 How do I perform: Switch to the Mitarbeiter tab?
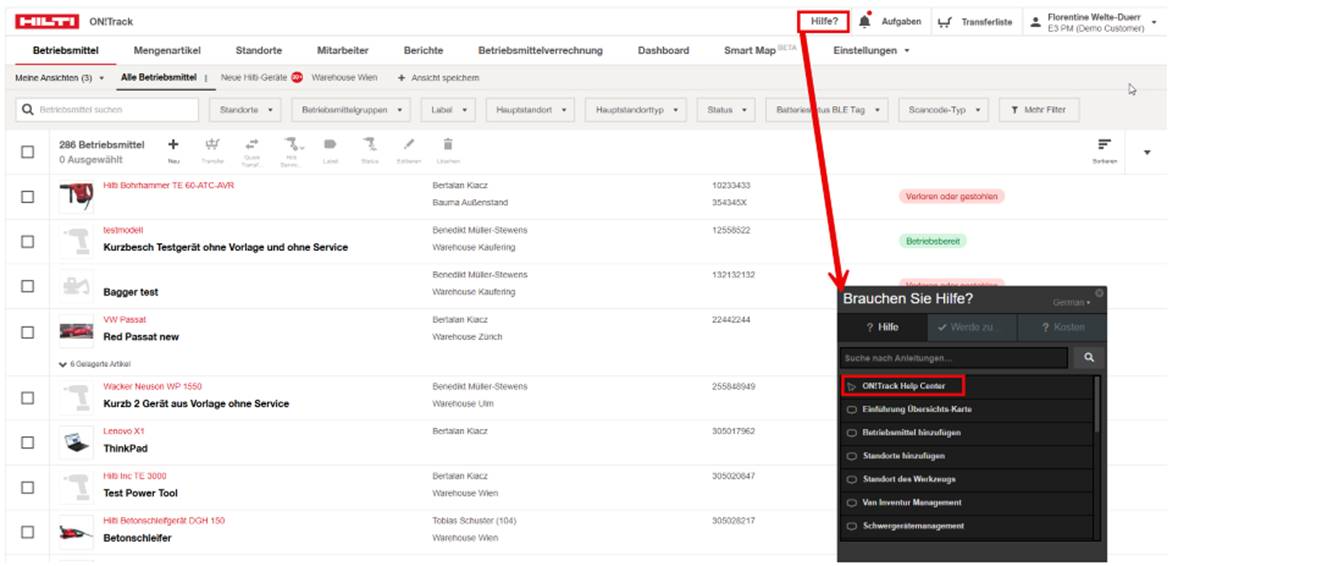(342, 51)
